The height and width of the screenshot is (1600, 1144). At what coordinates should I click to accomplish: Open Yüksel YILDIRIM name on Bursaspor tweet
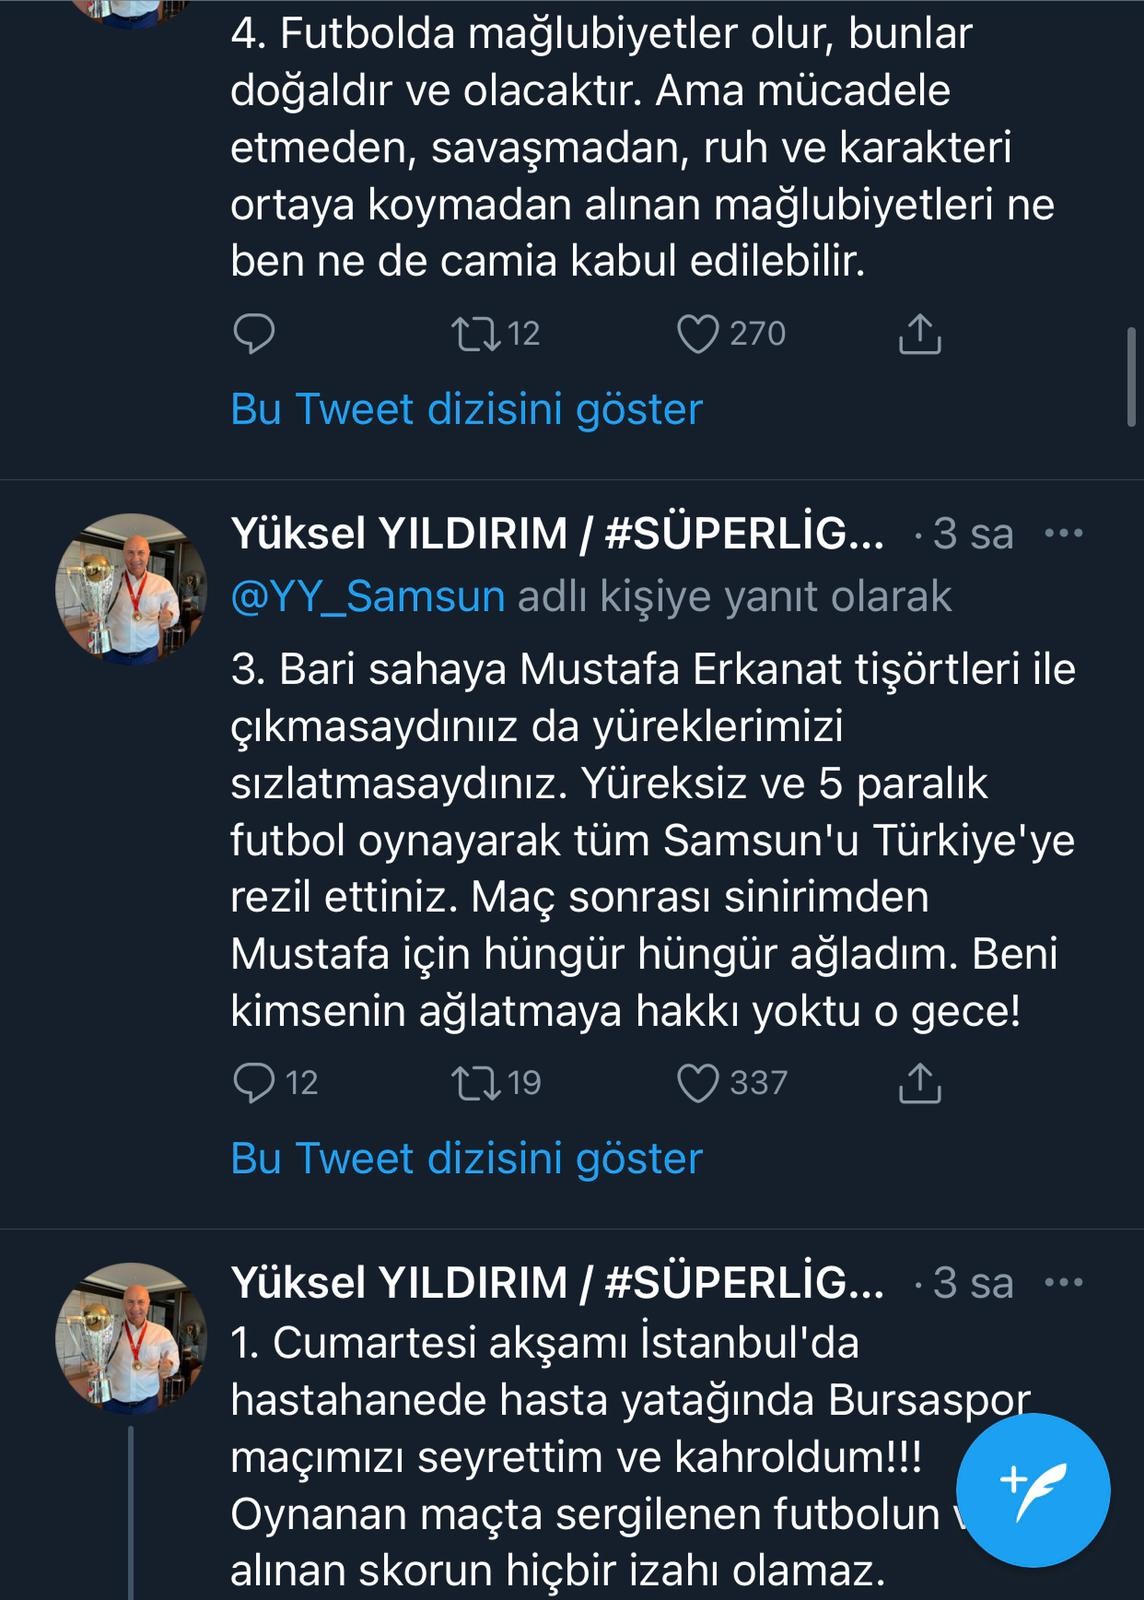[x=557, y=1283]
